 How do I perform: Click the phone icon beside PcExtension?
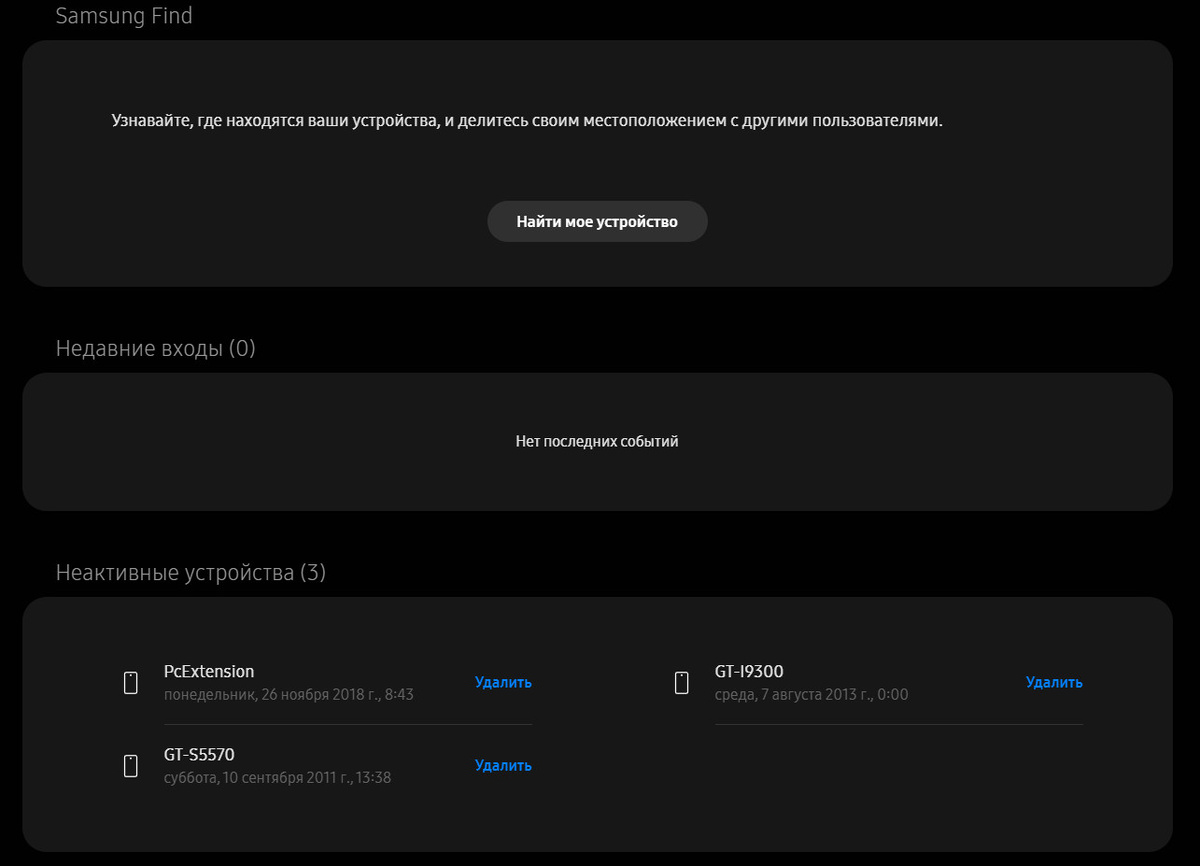tap(130, 683)
